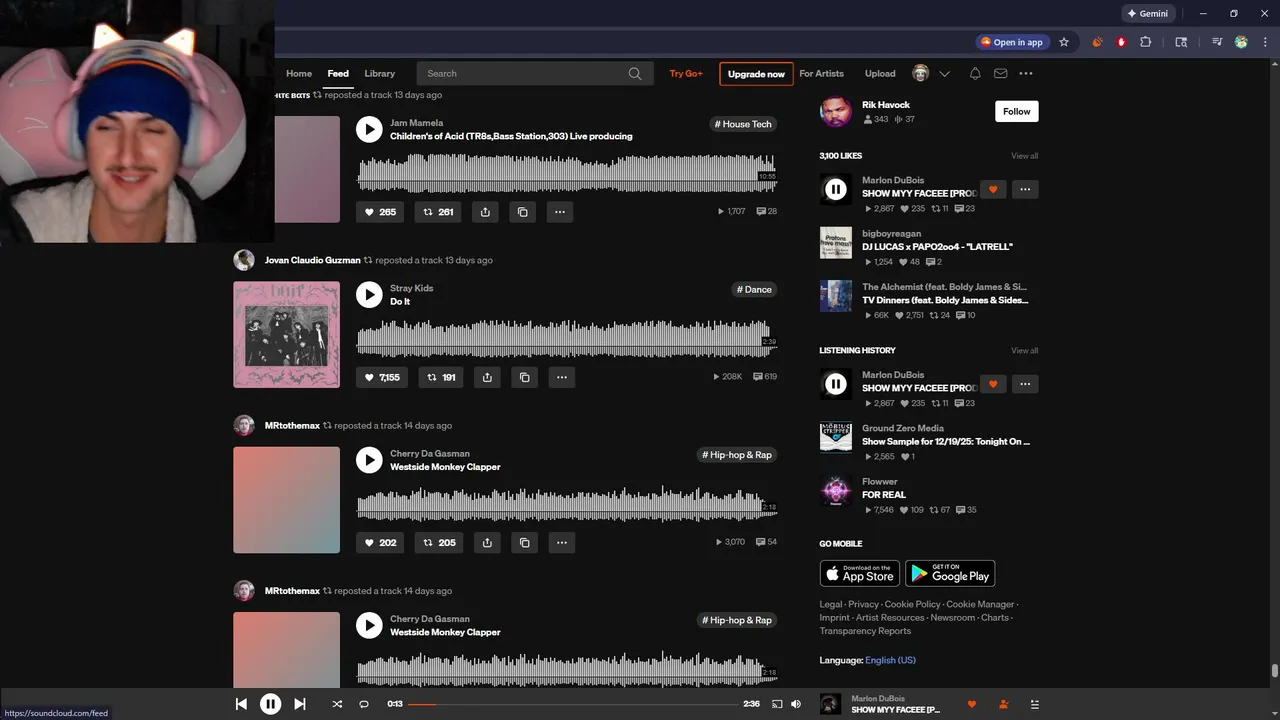Viewport: 1280px width, 720px height.
Task: Filter by the Dance tag
Action: point(755,289)
